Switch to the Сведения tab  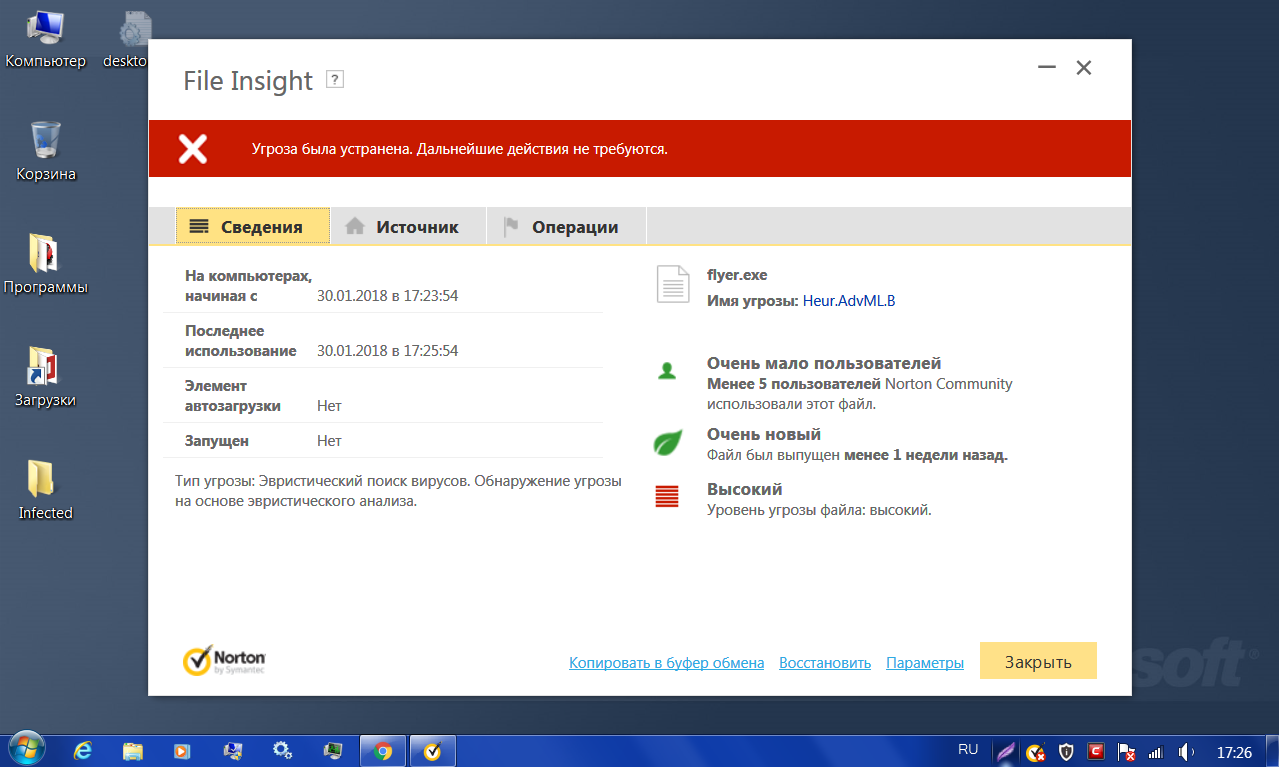pyautogui.click(x=253, y=227)
